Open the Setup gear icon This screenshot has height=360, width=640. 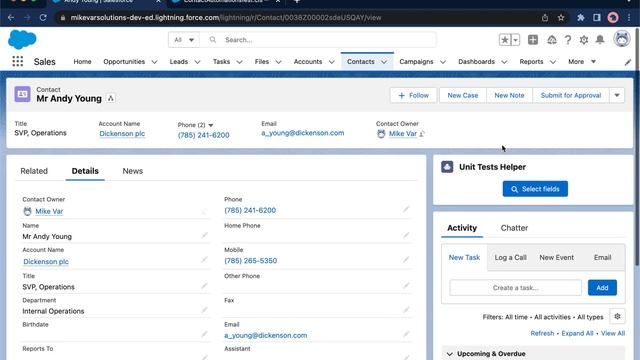(584, 40)
